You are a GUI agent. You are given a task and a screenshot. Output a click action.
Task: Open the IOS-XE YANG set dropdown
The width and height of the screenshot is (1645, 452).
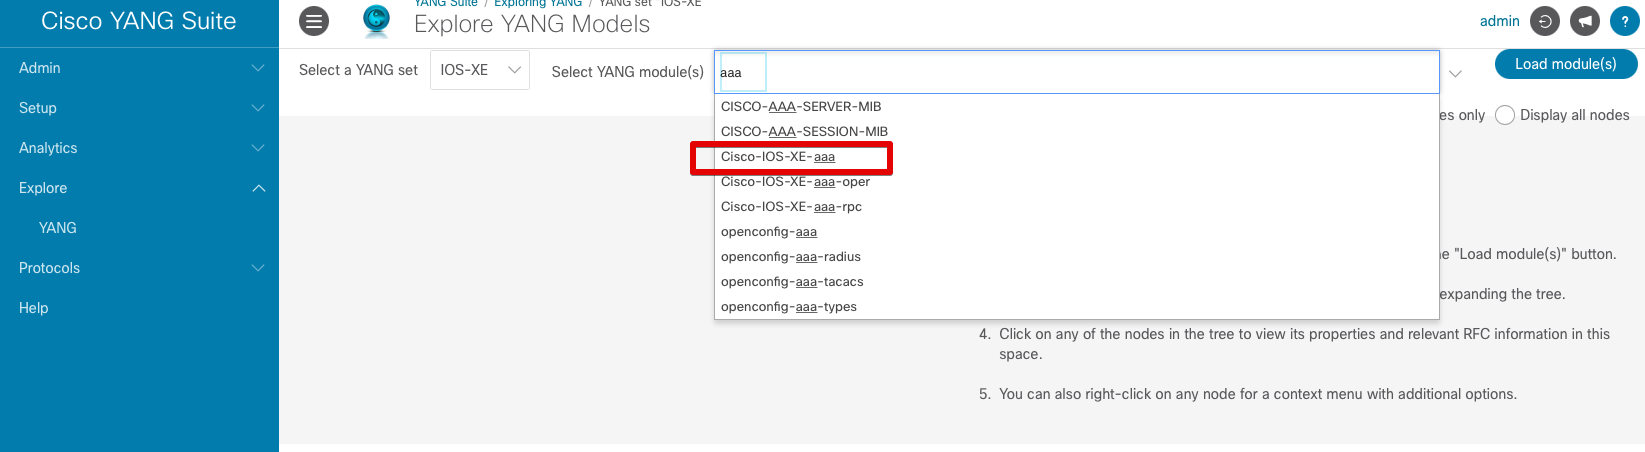pyautogui.click(x=480, y=70)
